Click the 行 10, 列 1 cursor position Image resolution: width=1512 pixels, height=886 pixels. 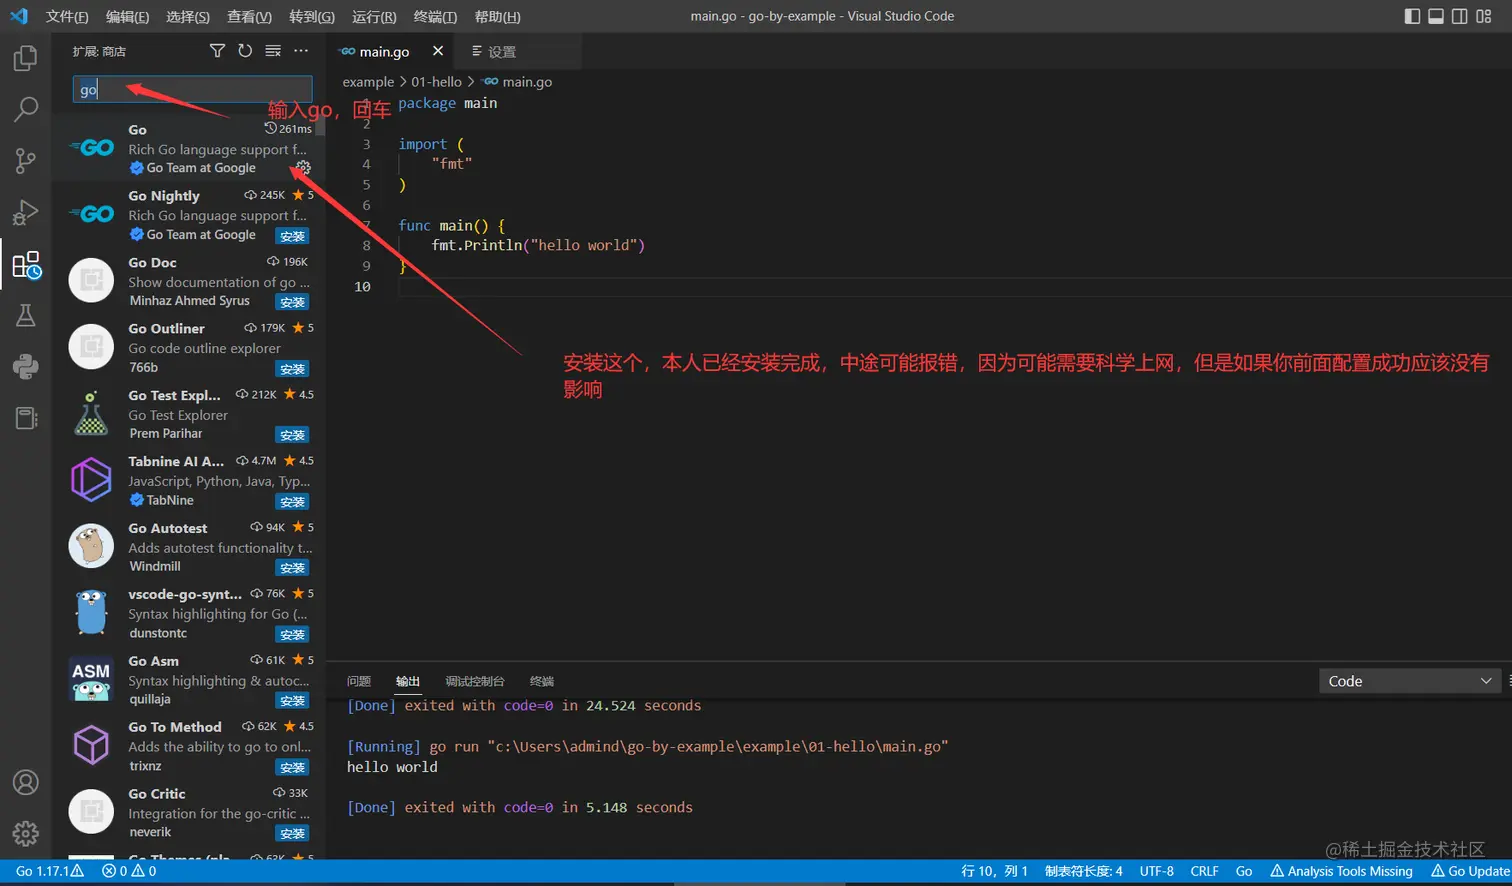click(x=994, y=871)
